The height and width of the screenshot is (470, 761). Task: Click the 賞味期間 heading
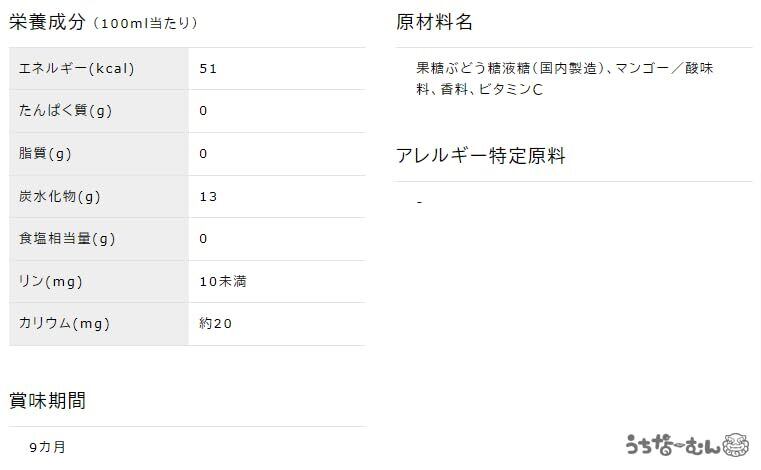coord(48,400)
